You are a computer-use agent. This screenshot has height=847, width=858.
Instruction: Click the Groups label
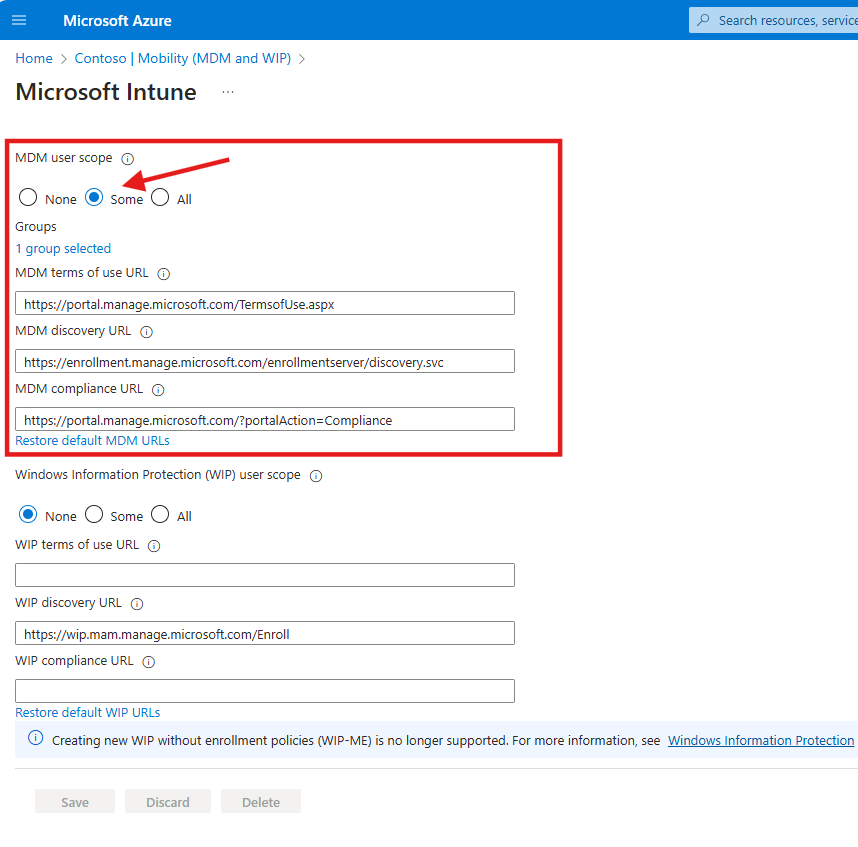click(x=36, y=227)
